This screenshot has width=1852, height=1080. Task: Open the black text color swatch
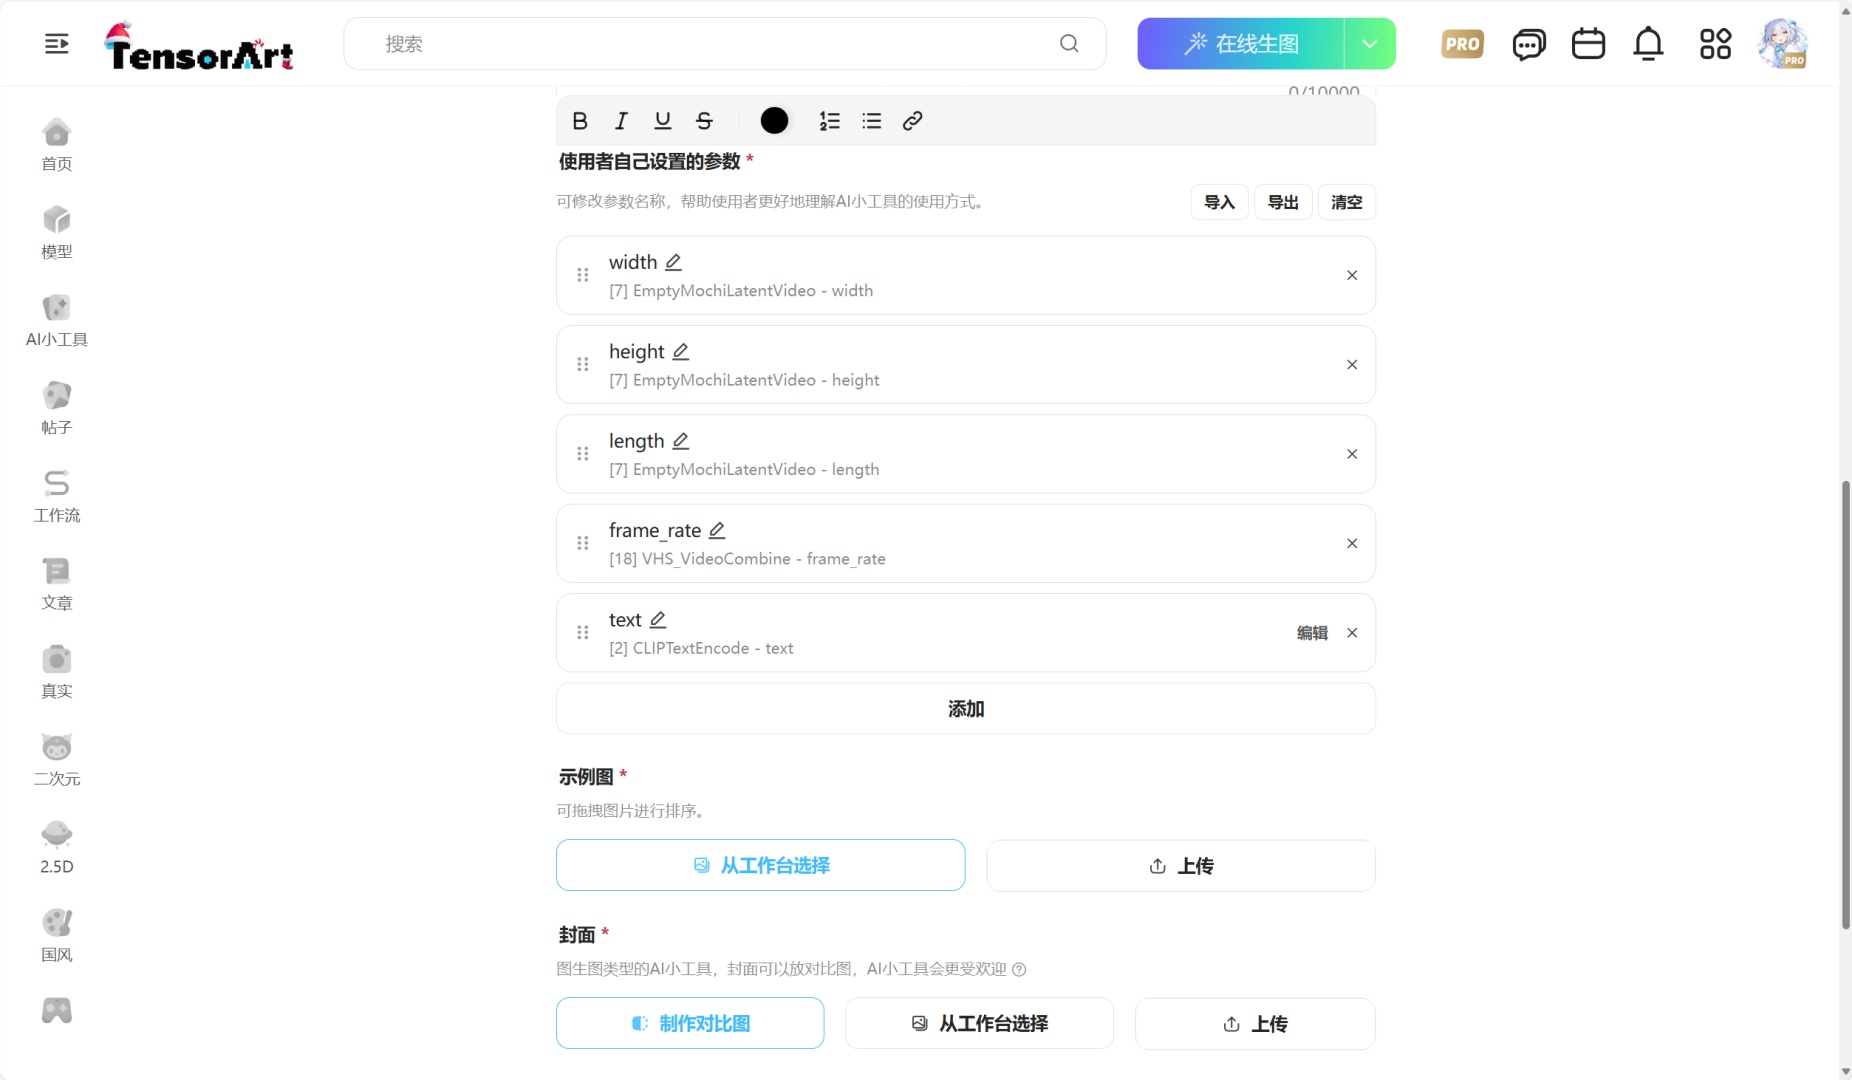click(x=774, y=121)
